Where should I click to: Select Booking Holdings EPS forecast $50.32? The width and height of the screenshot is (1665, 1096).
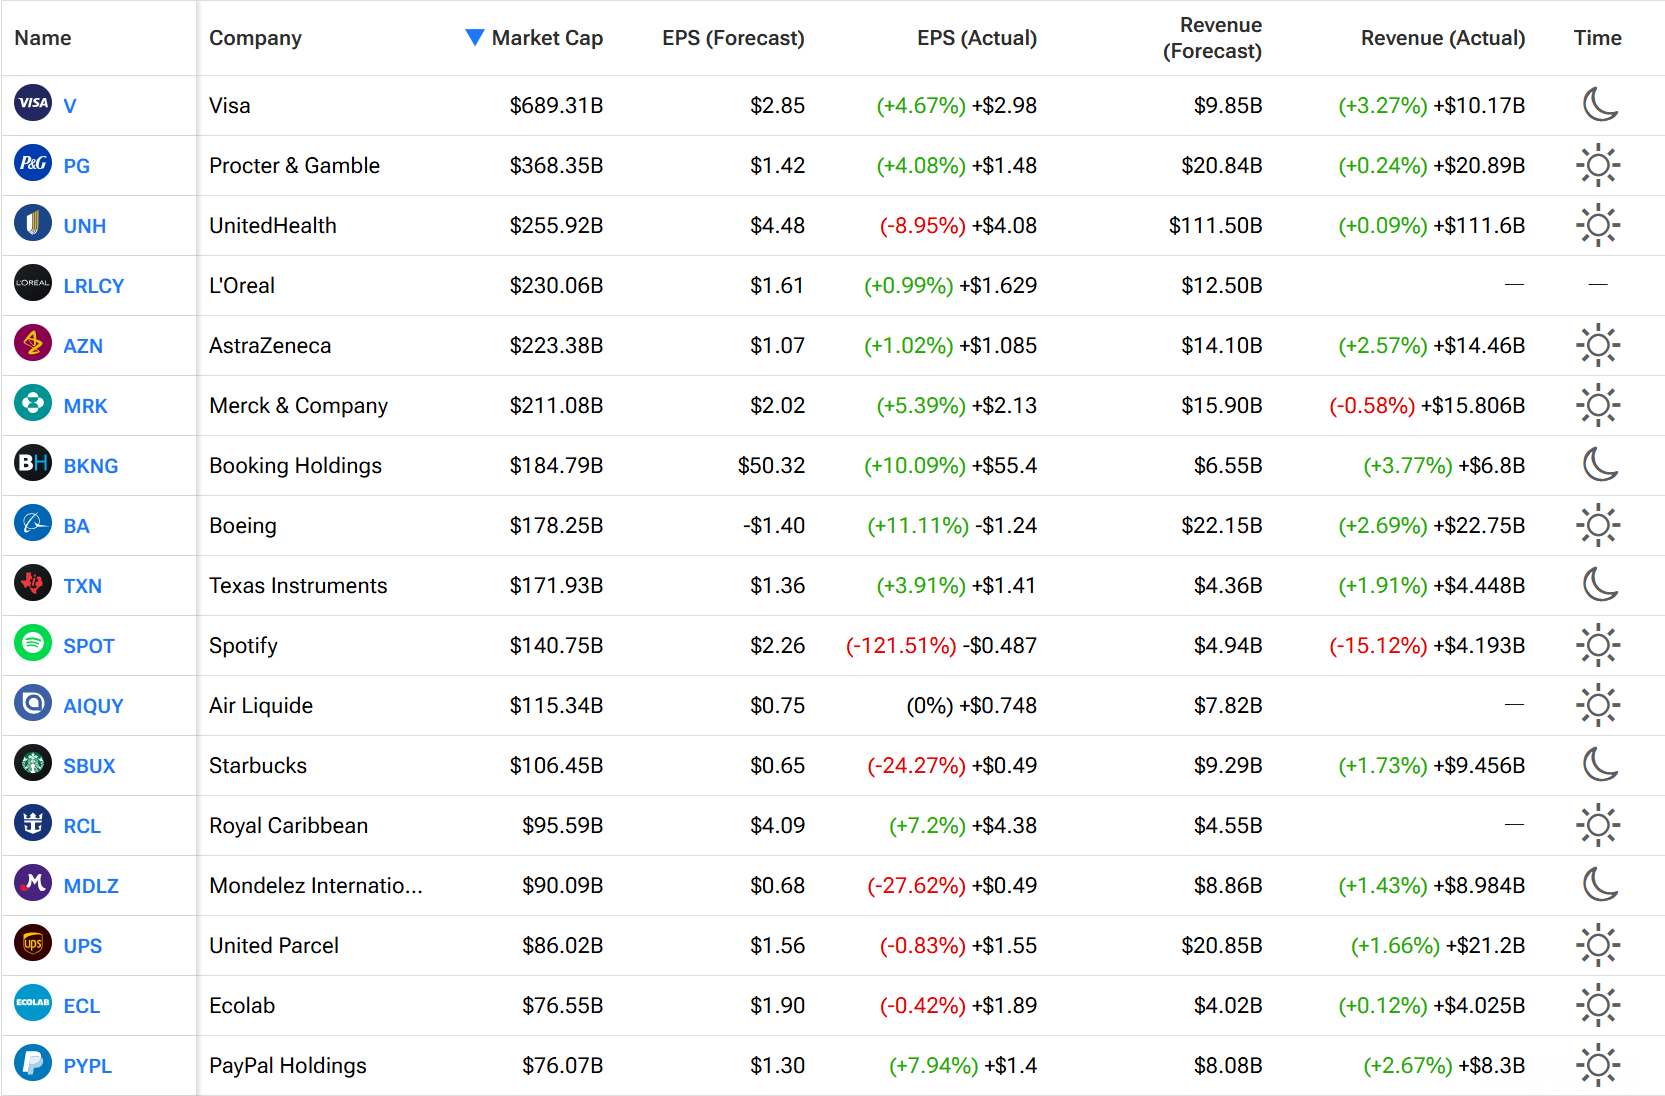click(x=771, y=466)
